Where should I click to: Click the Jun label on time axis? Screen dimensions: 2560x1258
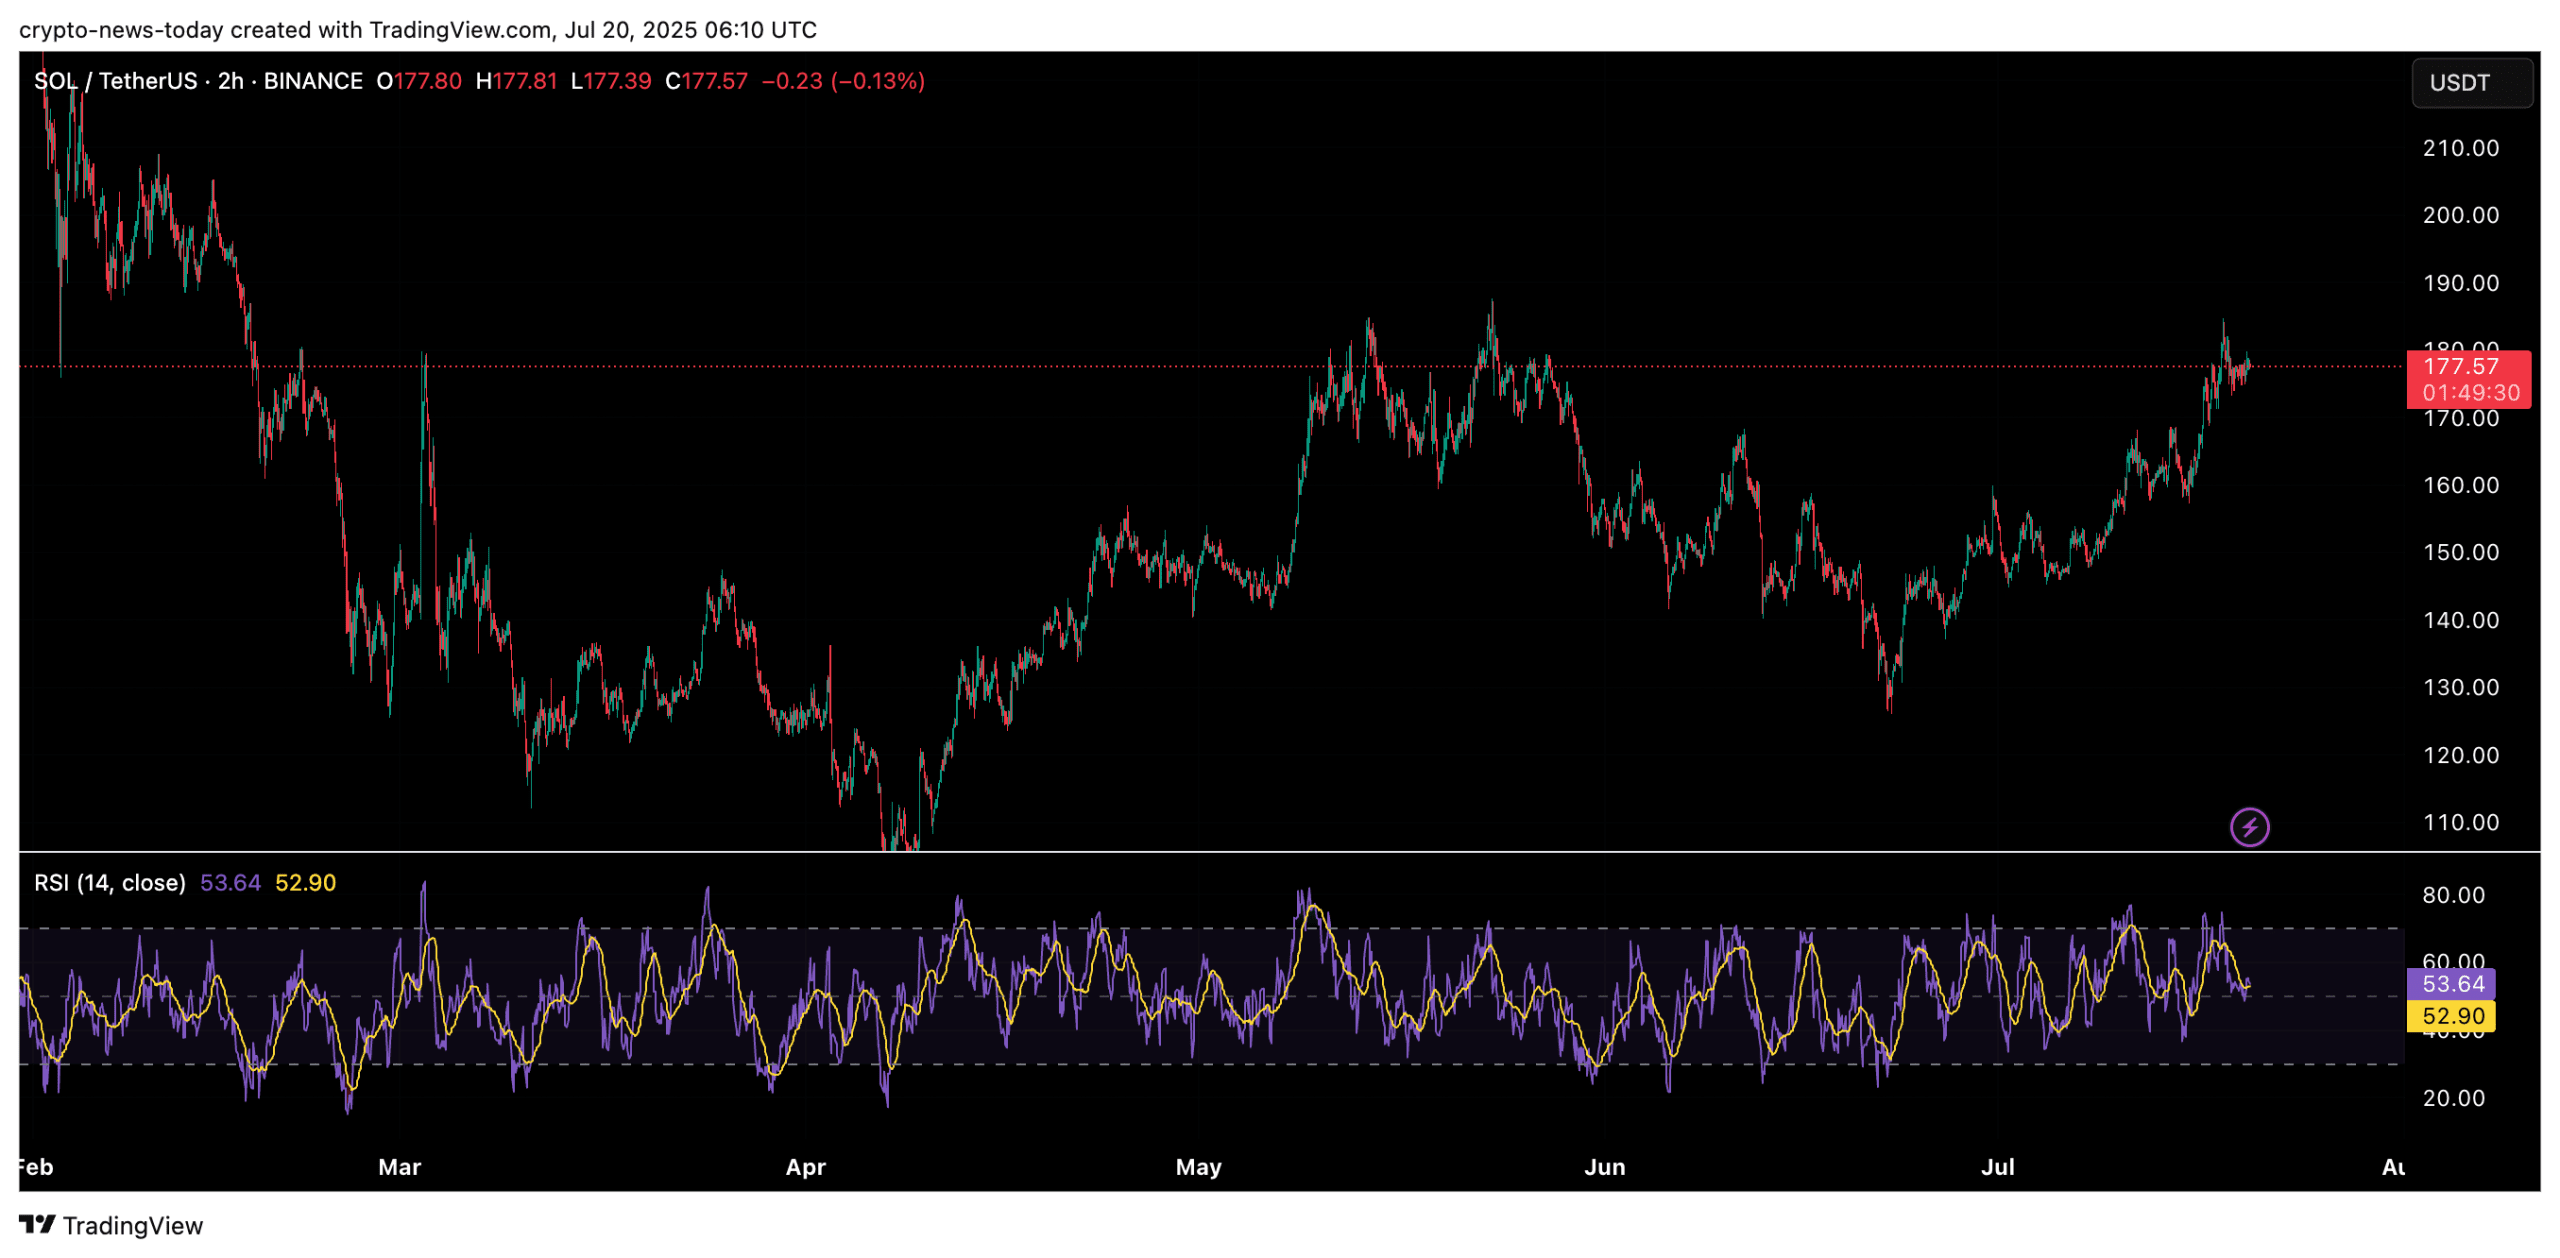(x=1604, y=1167)
